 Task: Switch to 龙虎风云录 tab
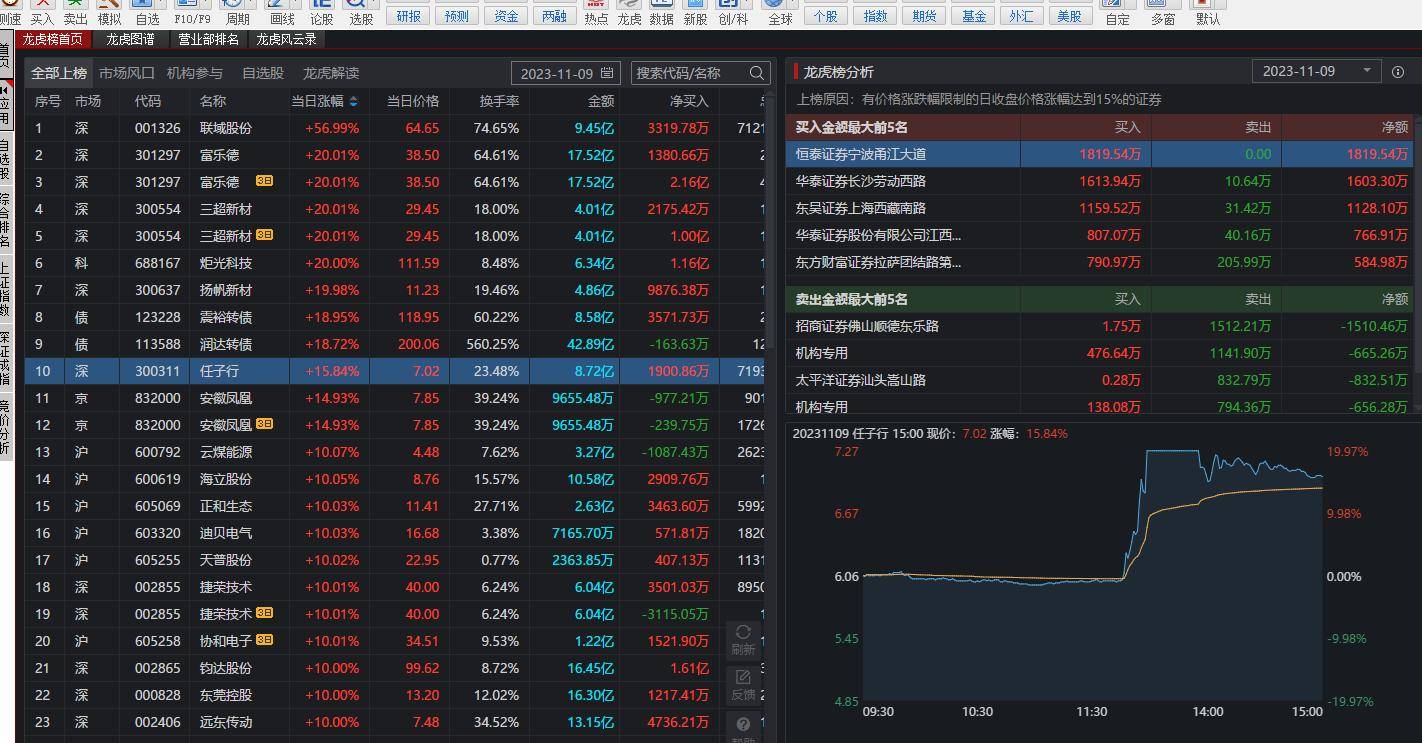[x=286, y=39]
